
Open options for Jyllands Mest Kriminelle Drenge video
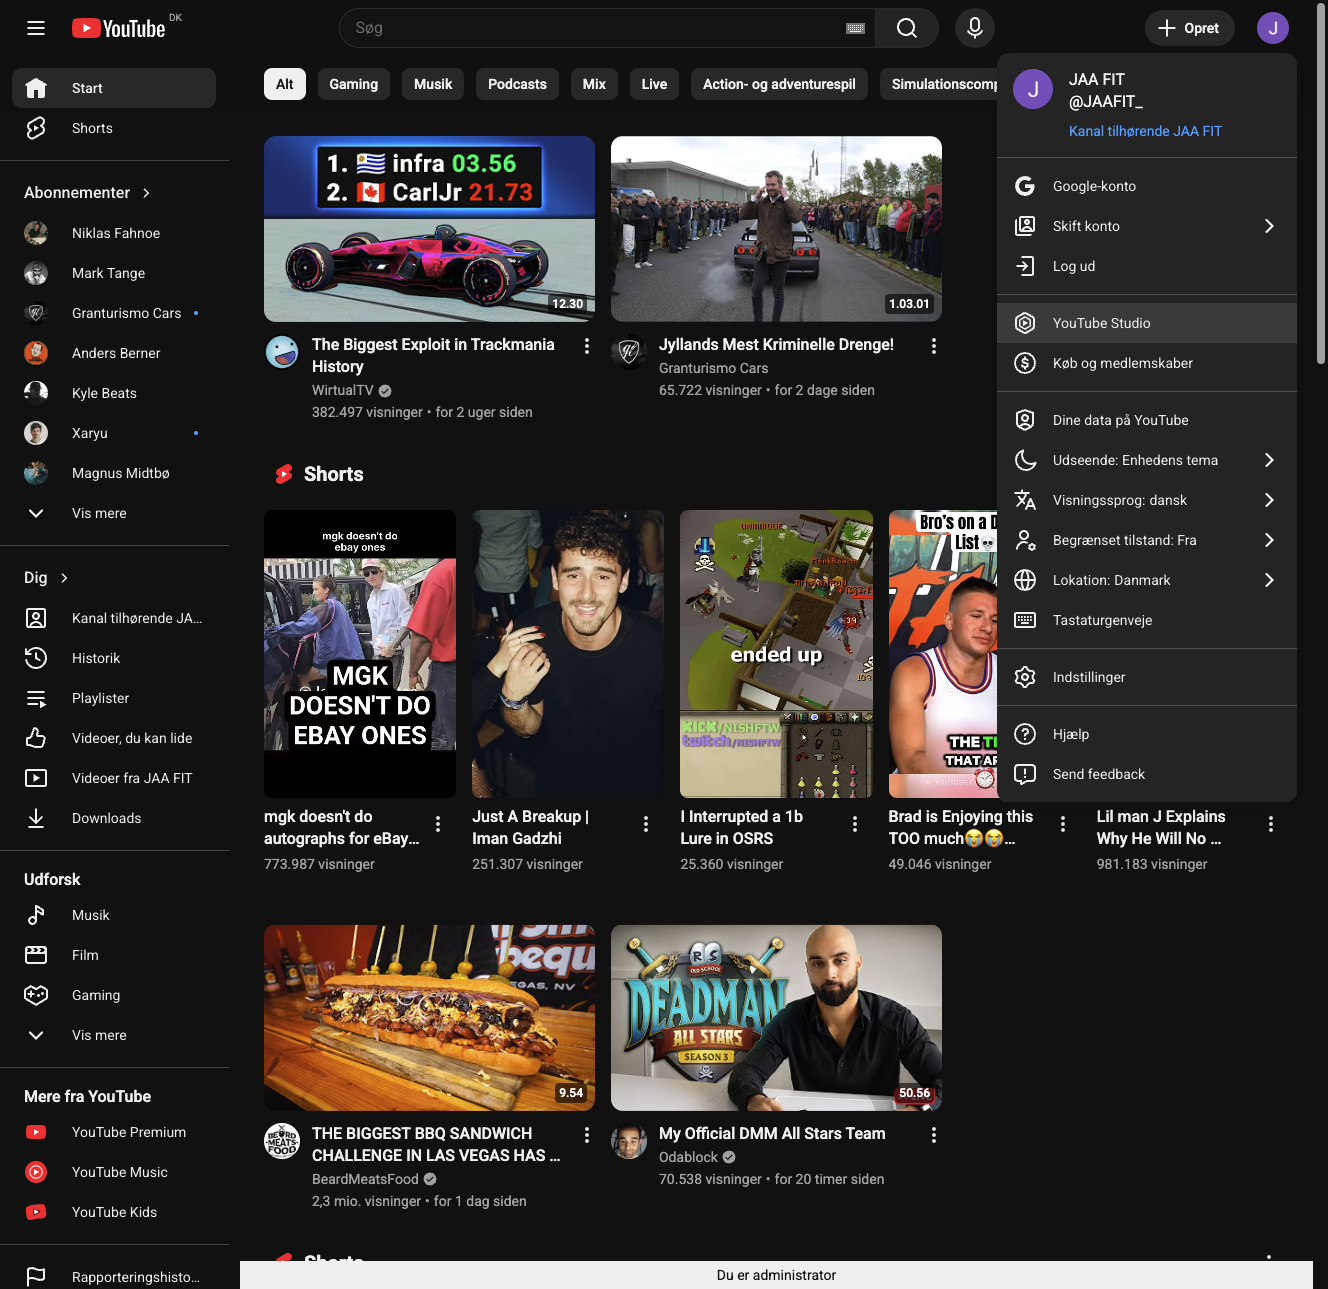934,346
